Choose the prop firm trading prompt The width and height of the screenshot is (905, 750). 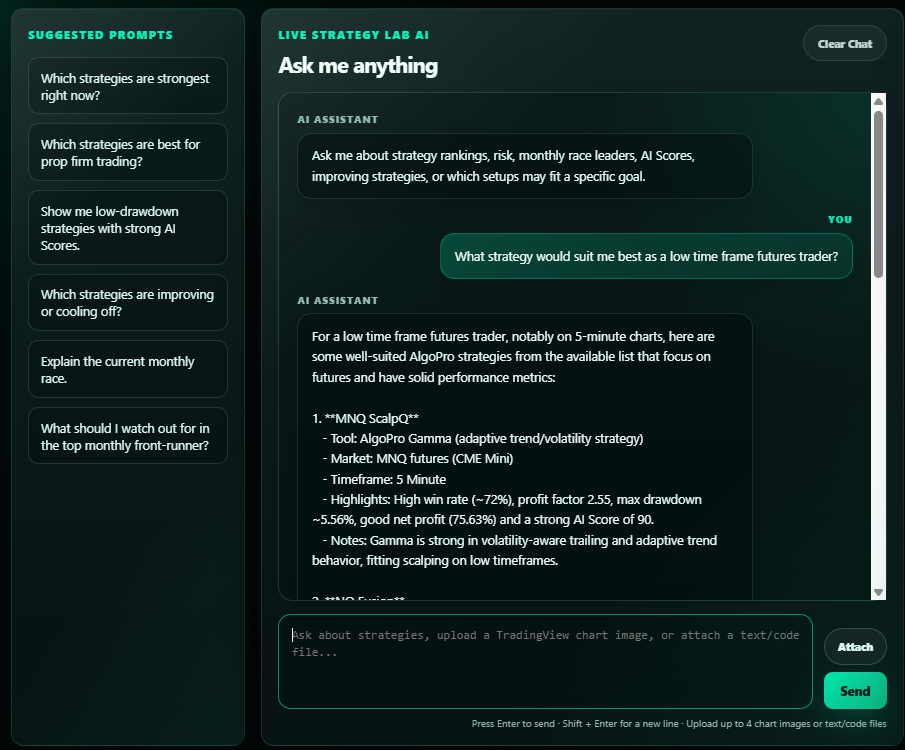[128, 152]
